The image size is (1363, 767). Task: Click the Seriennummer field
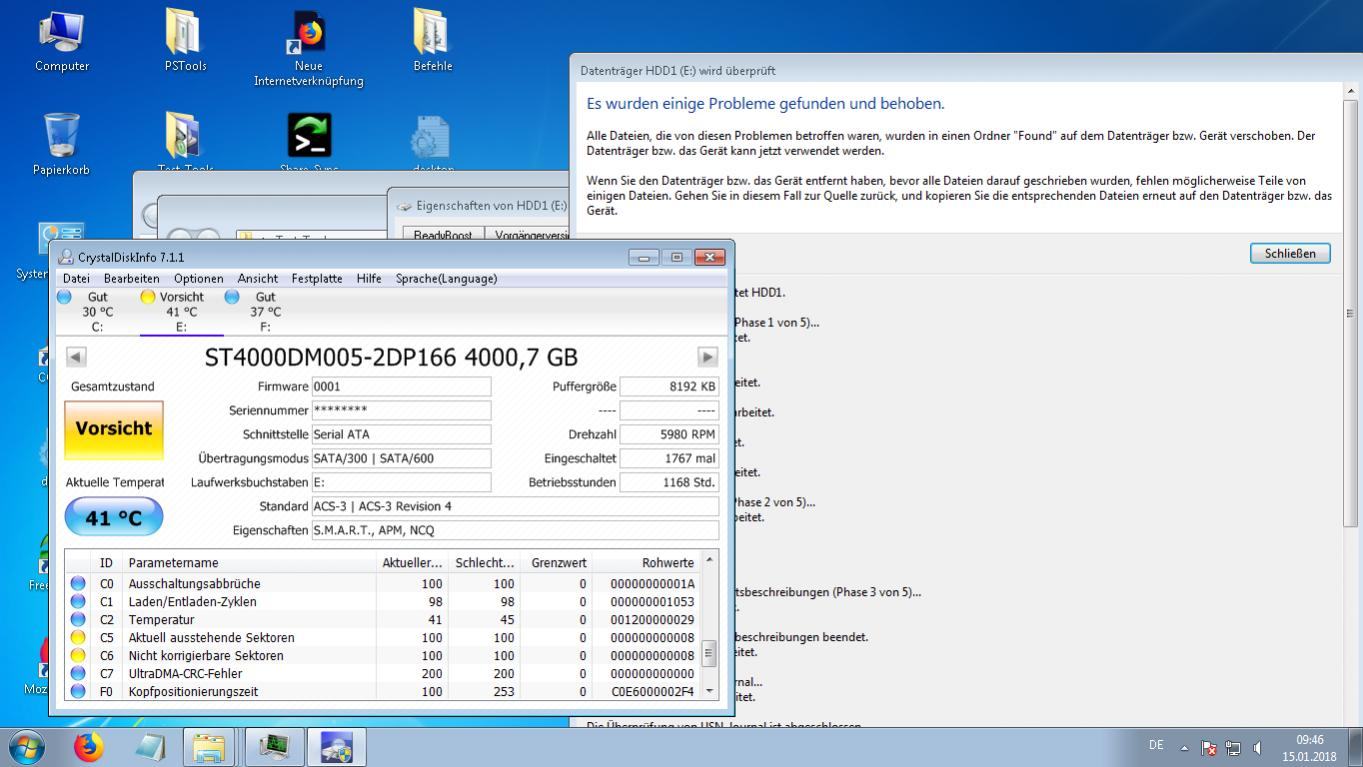[401, 411]
